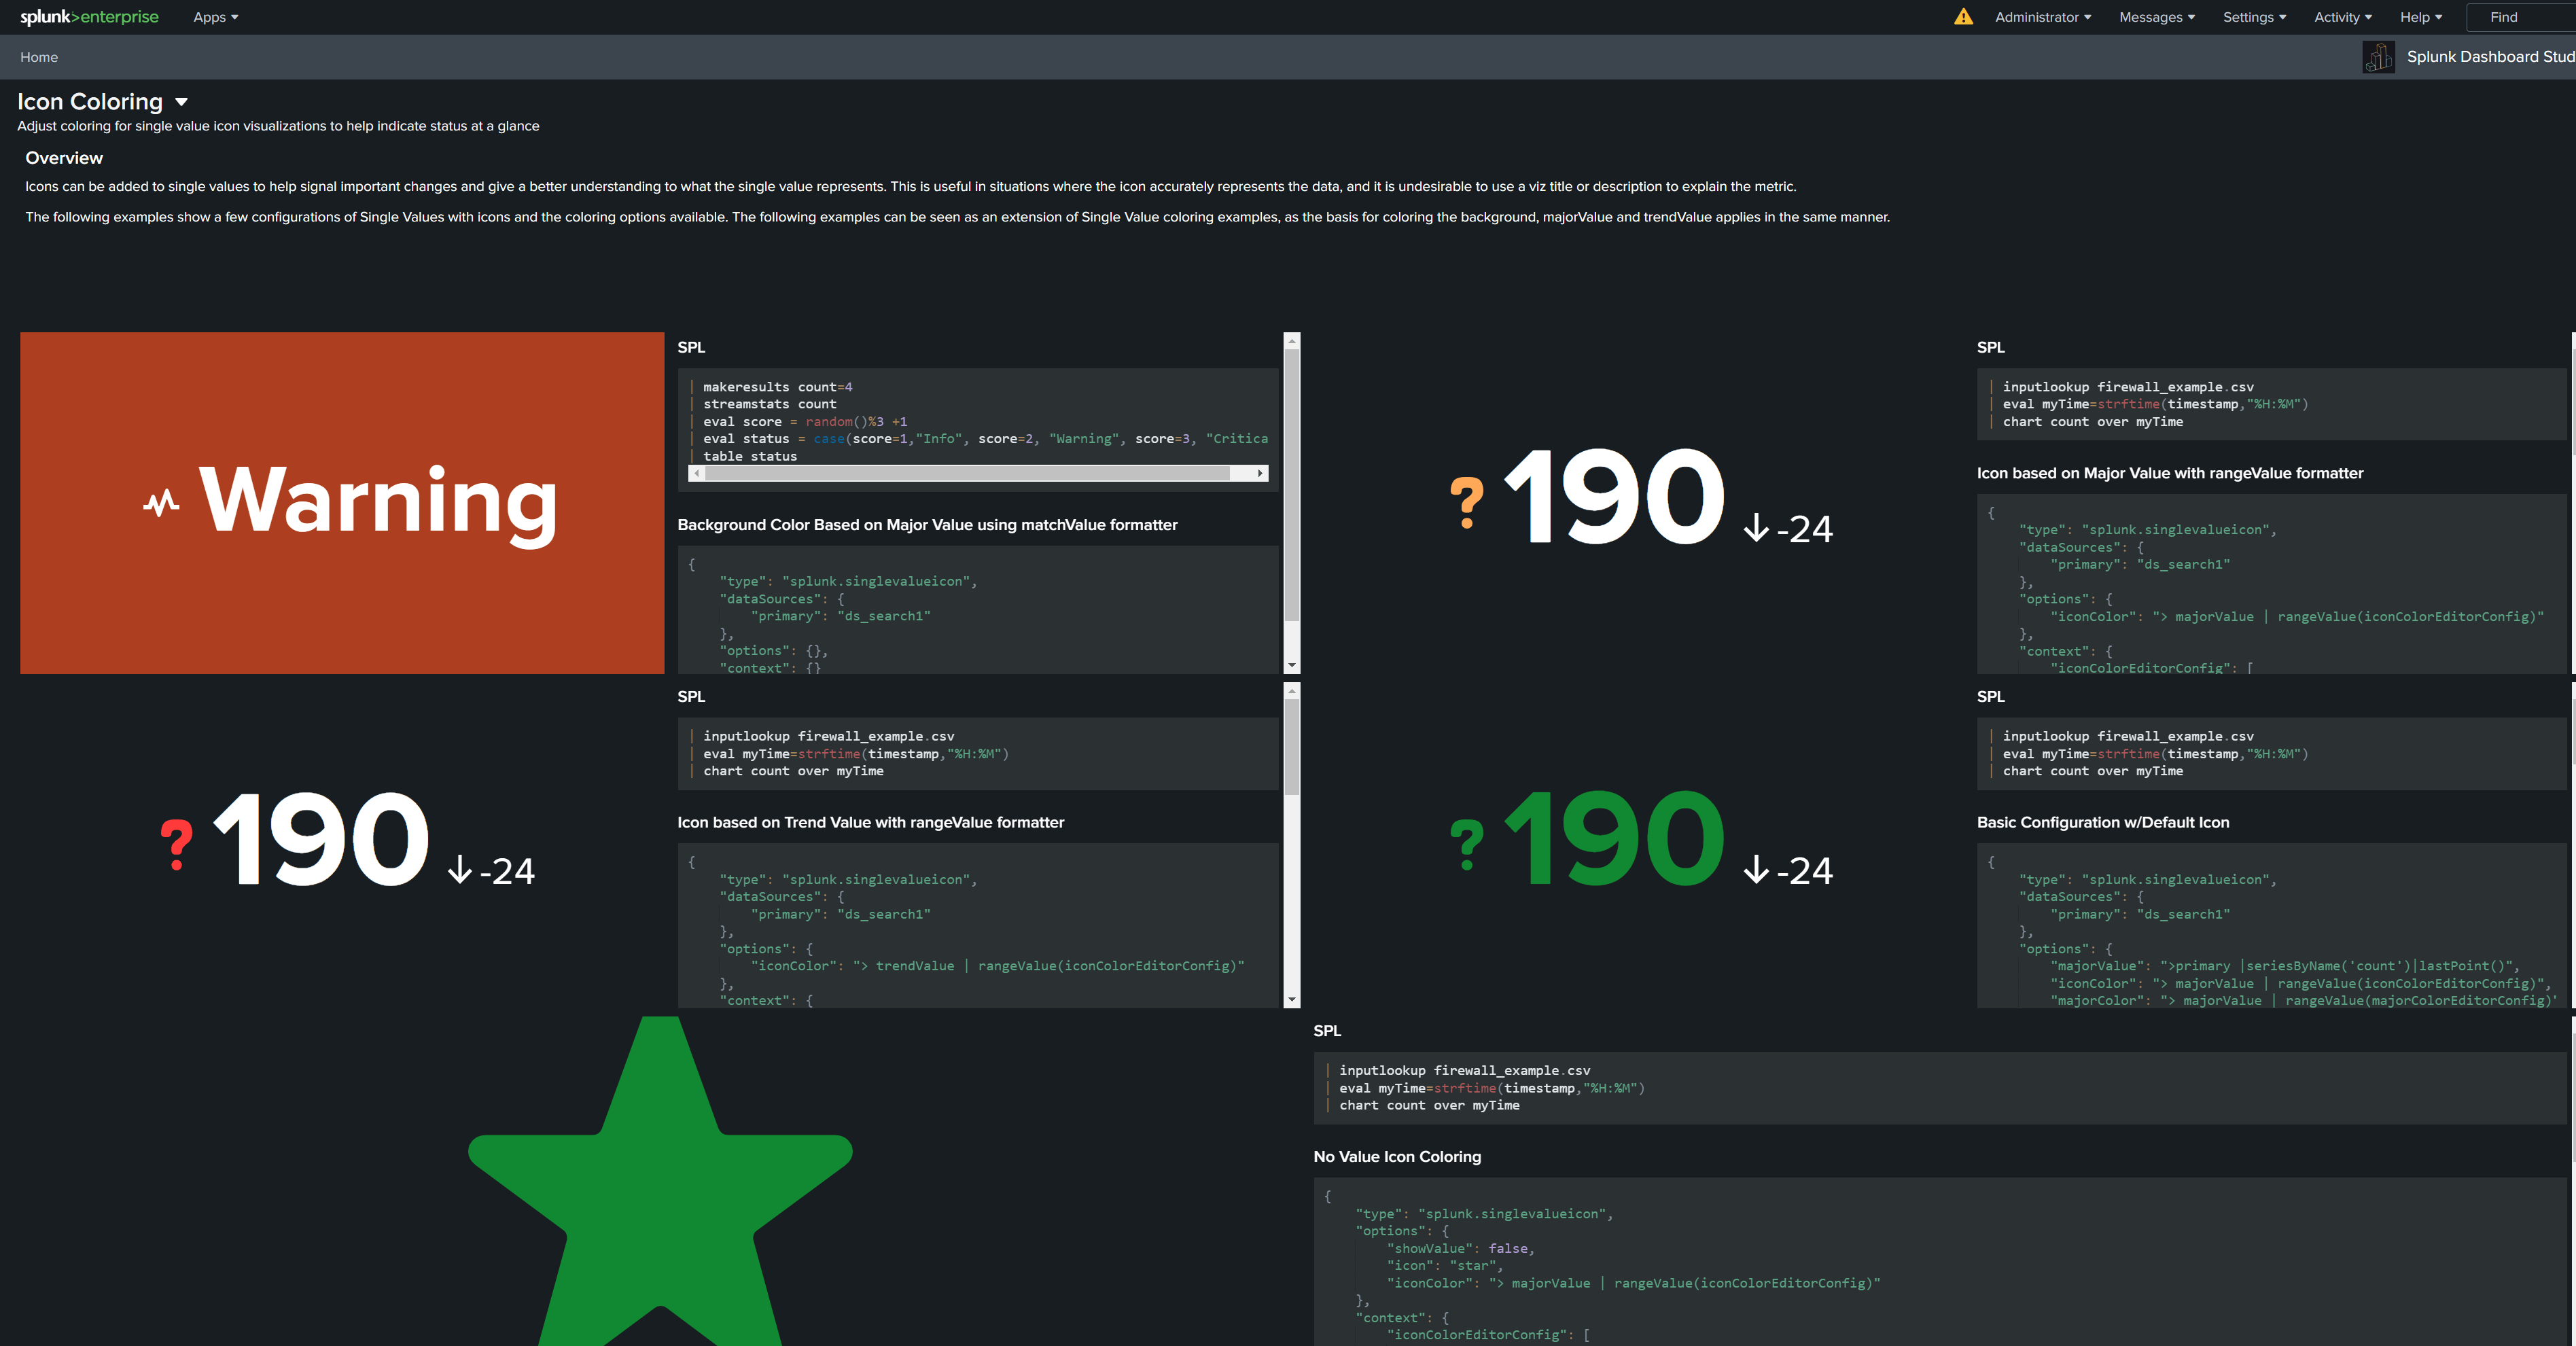This screenshot has width=2576, height=1346.
Task: Click the activity pulse icon beside Warning
Action: pos(161,502)
